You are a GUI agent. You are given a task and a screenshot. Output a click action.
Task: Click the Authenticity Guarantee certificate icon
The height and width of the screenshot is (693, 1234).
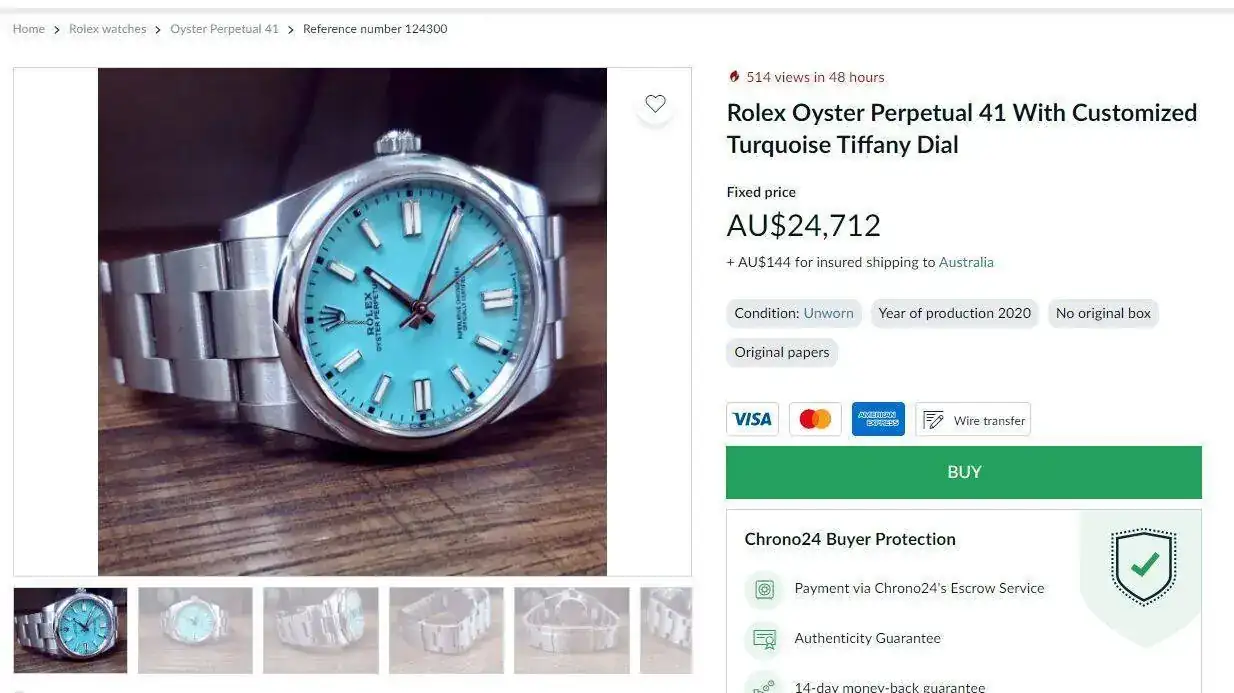(764, 638)
